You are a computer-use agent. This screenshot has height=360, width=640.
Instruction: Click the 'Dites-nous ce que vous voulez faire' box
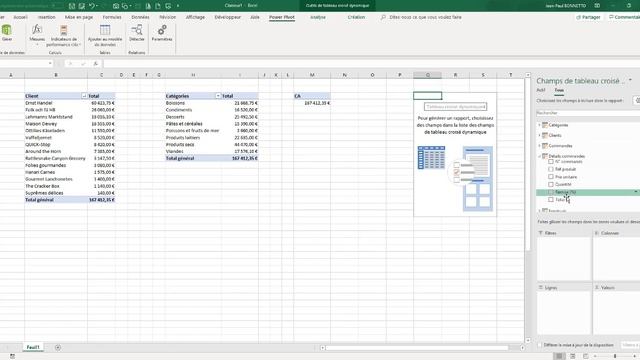[x=425, y=17]
